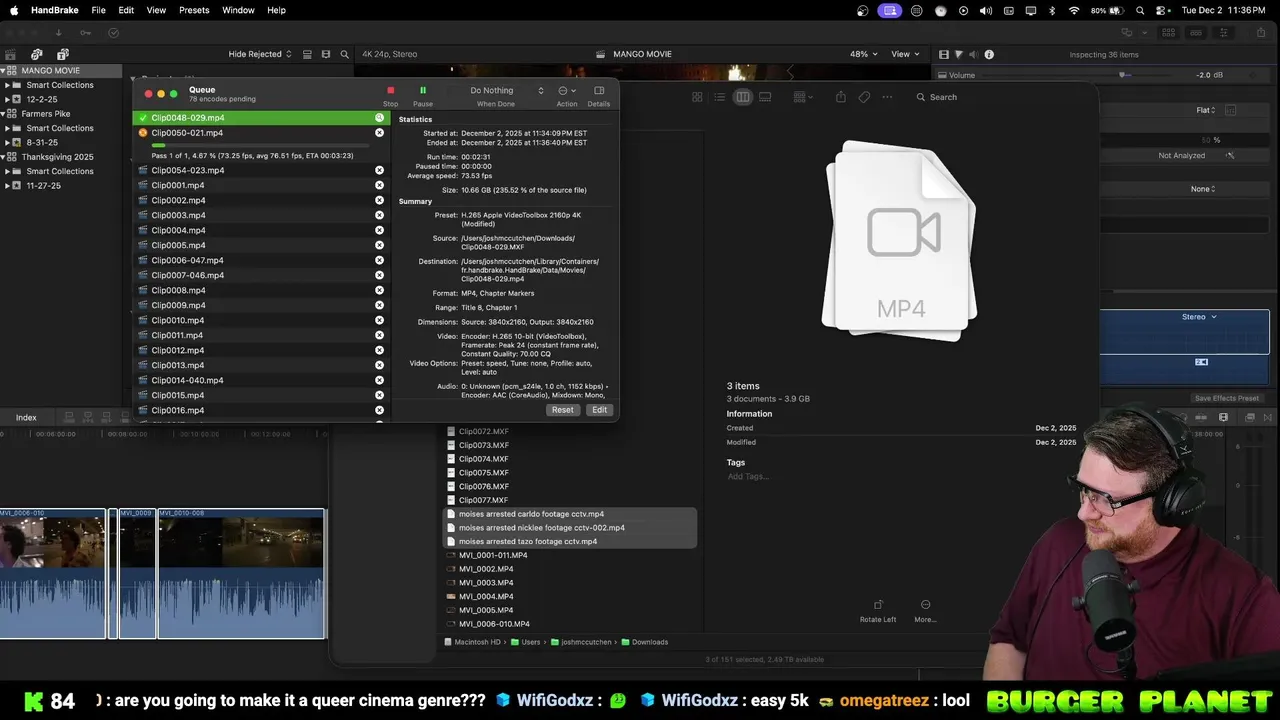This screenshot has height=720, width=1280.
Task: Click More… in Finder preview actions
Action: tap(925, 611)
